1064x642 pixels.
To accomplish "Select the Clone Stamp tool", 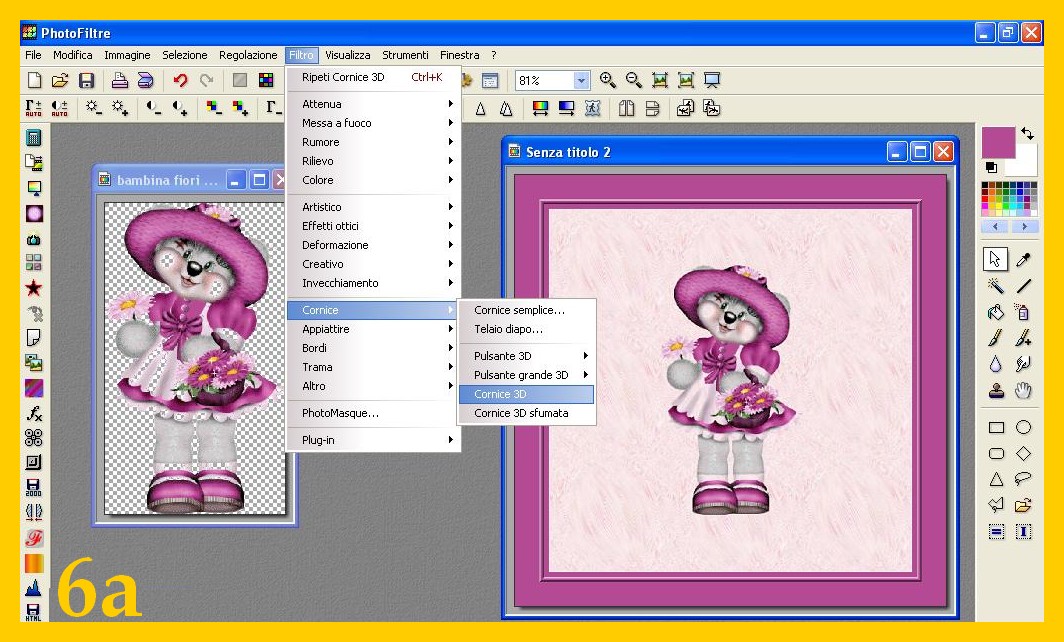I will [996, 390].
